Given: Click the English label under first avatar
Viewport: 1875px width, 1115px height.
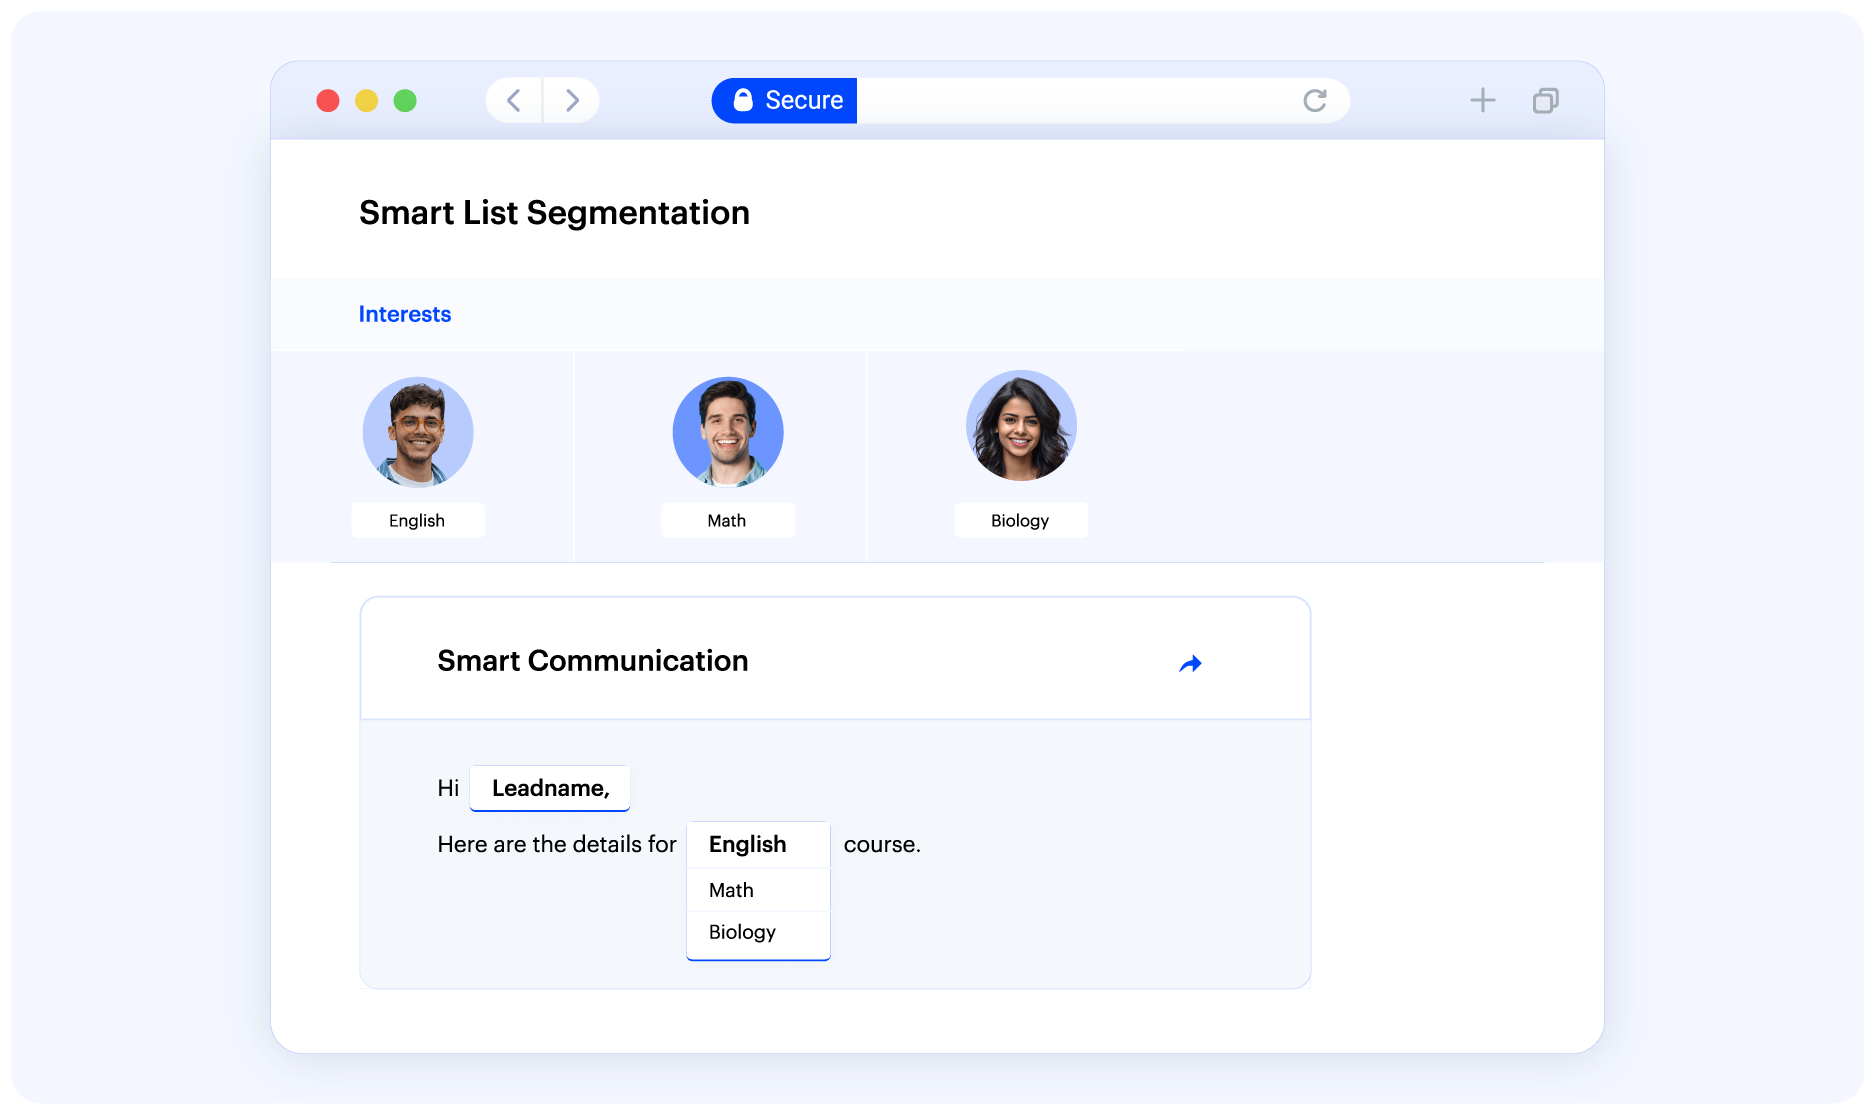Looking at the screenshot, I should click(x=418, y=520).
